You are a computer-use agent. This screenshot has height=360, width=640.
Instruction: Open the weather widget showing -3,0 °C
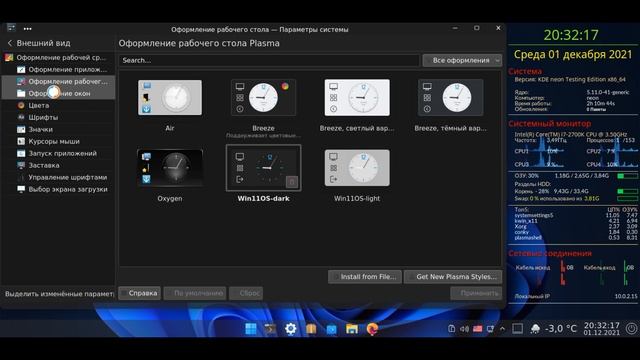click(x=553, y=329)
